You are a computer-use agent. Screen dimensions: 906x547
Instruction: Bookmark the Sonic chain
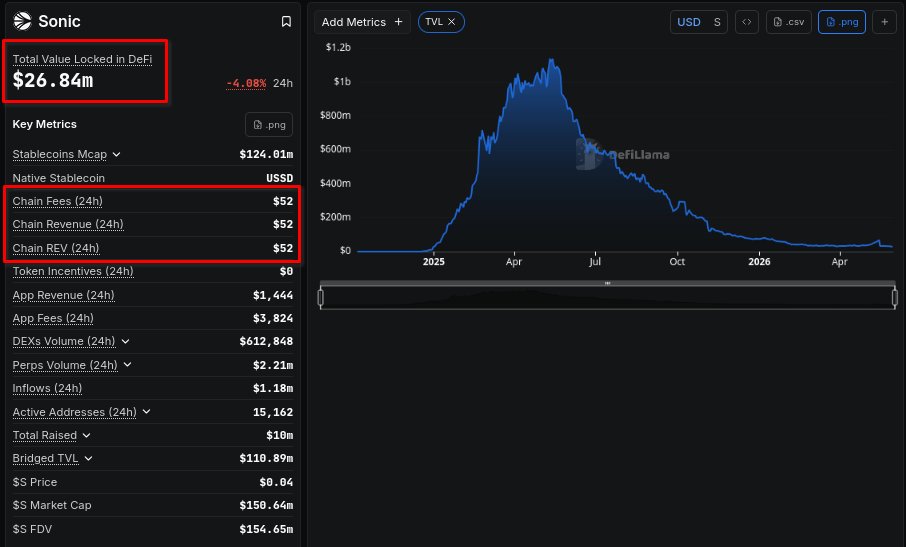[x=286, y=21]
